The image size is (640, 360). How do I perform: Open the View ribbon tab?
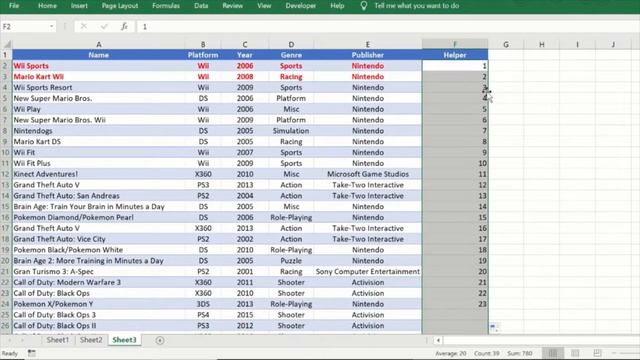tap(264, 6)
